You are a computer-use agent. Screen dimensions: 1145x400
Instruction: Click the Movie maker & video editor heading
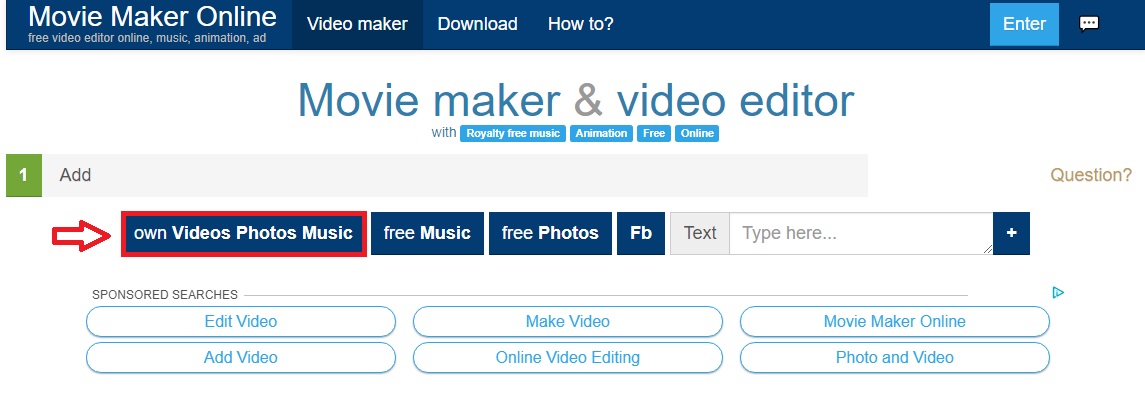[575, 101]
